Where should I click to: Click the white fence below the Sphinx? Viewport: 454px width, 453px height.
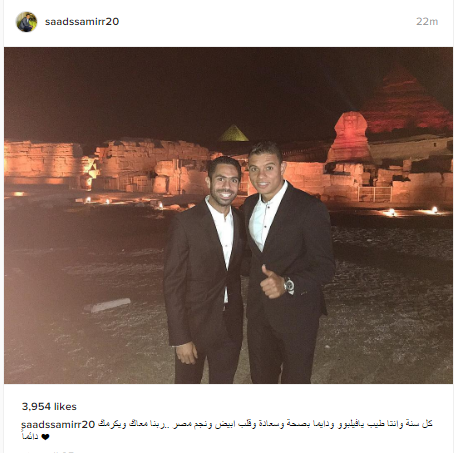(375, 194)
